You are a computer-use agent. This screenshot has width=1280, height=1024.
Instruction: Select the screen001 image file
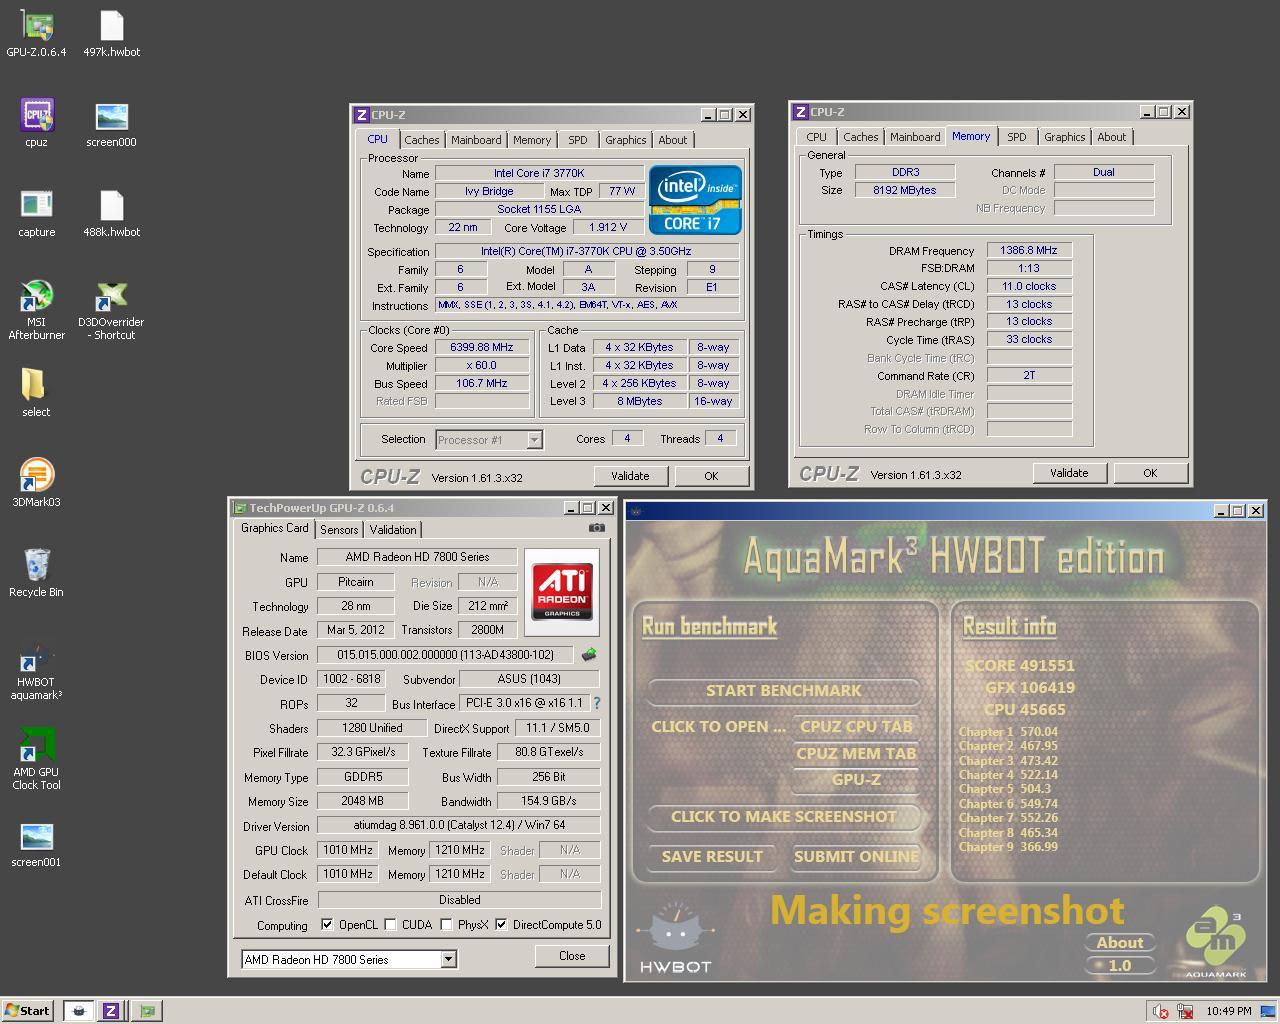(36, 844)
